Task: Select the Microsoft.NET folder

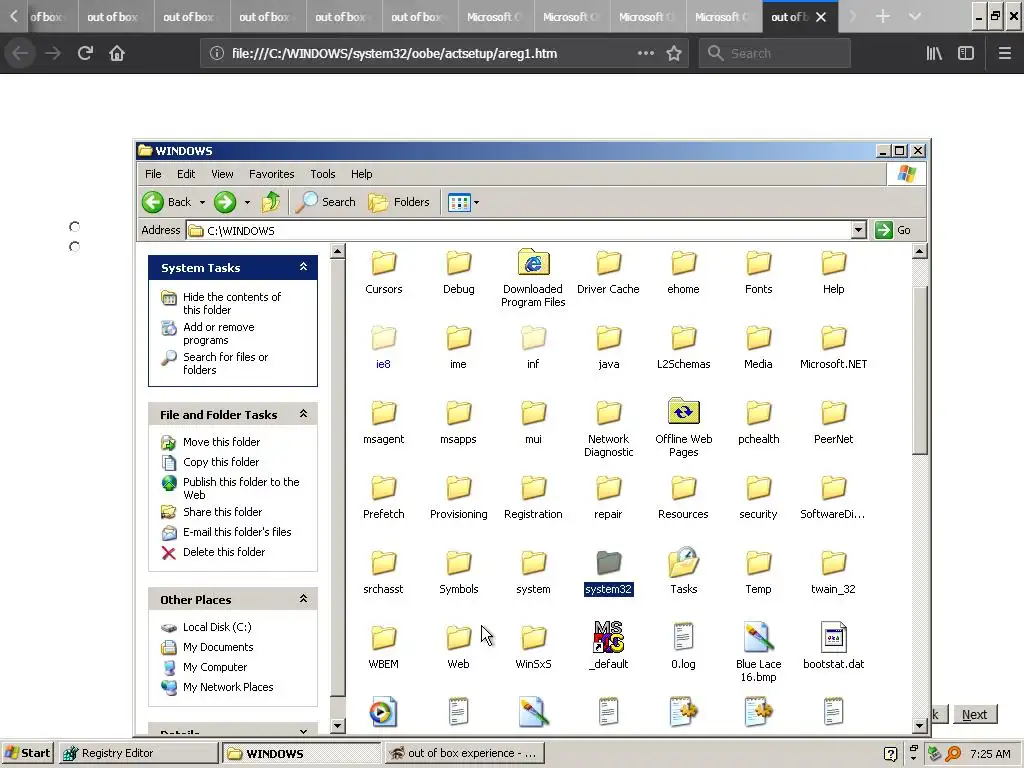Action: coord(833,348)
